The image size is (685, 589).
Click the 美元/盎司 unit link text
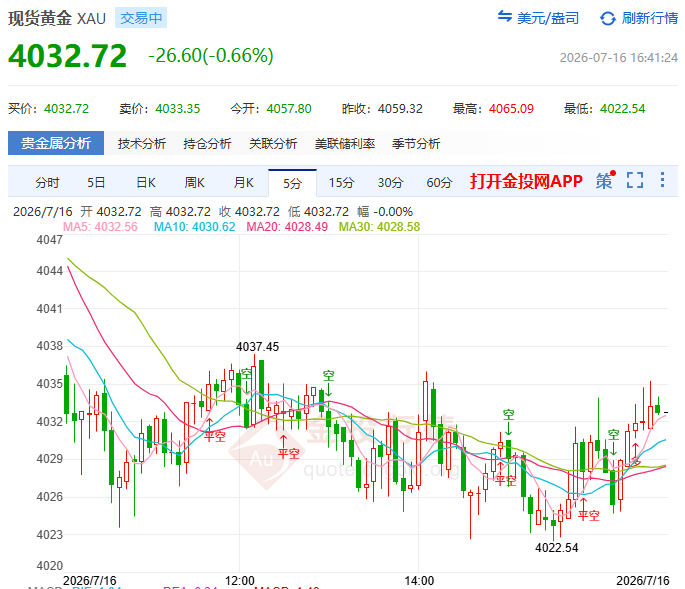[548, 18]
